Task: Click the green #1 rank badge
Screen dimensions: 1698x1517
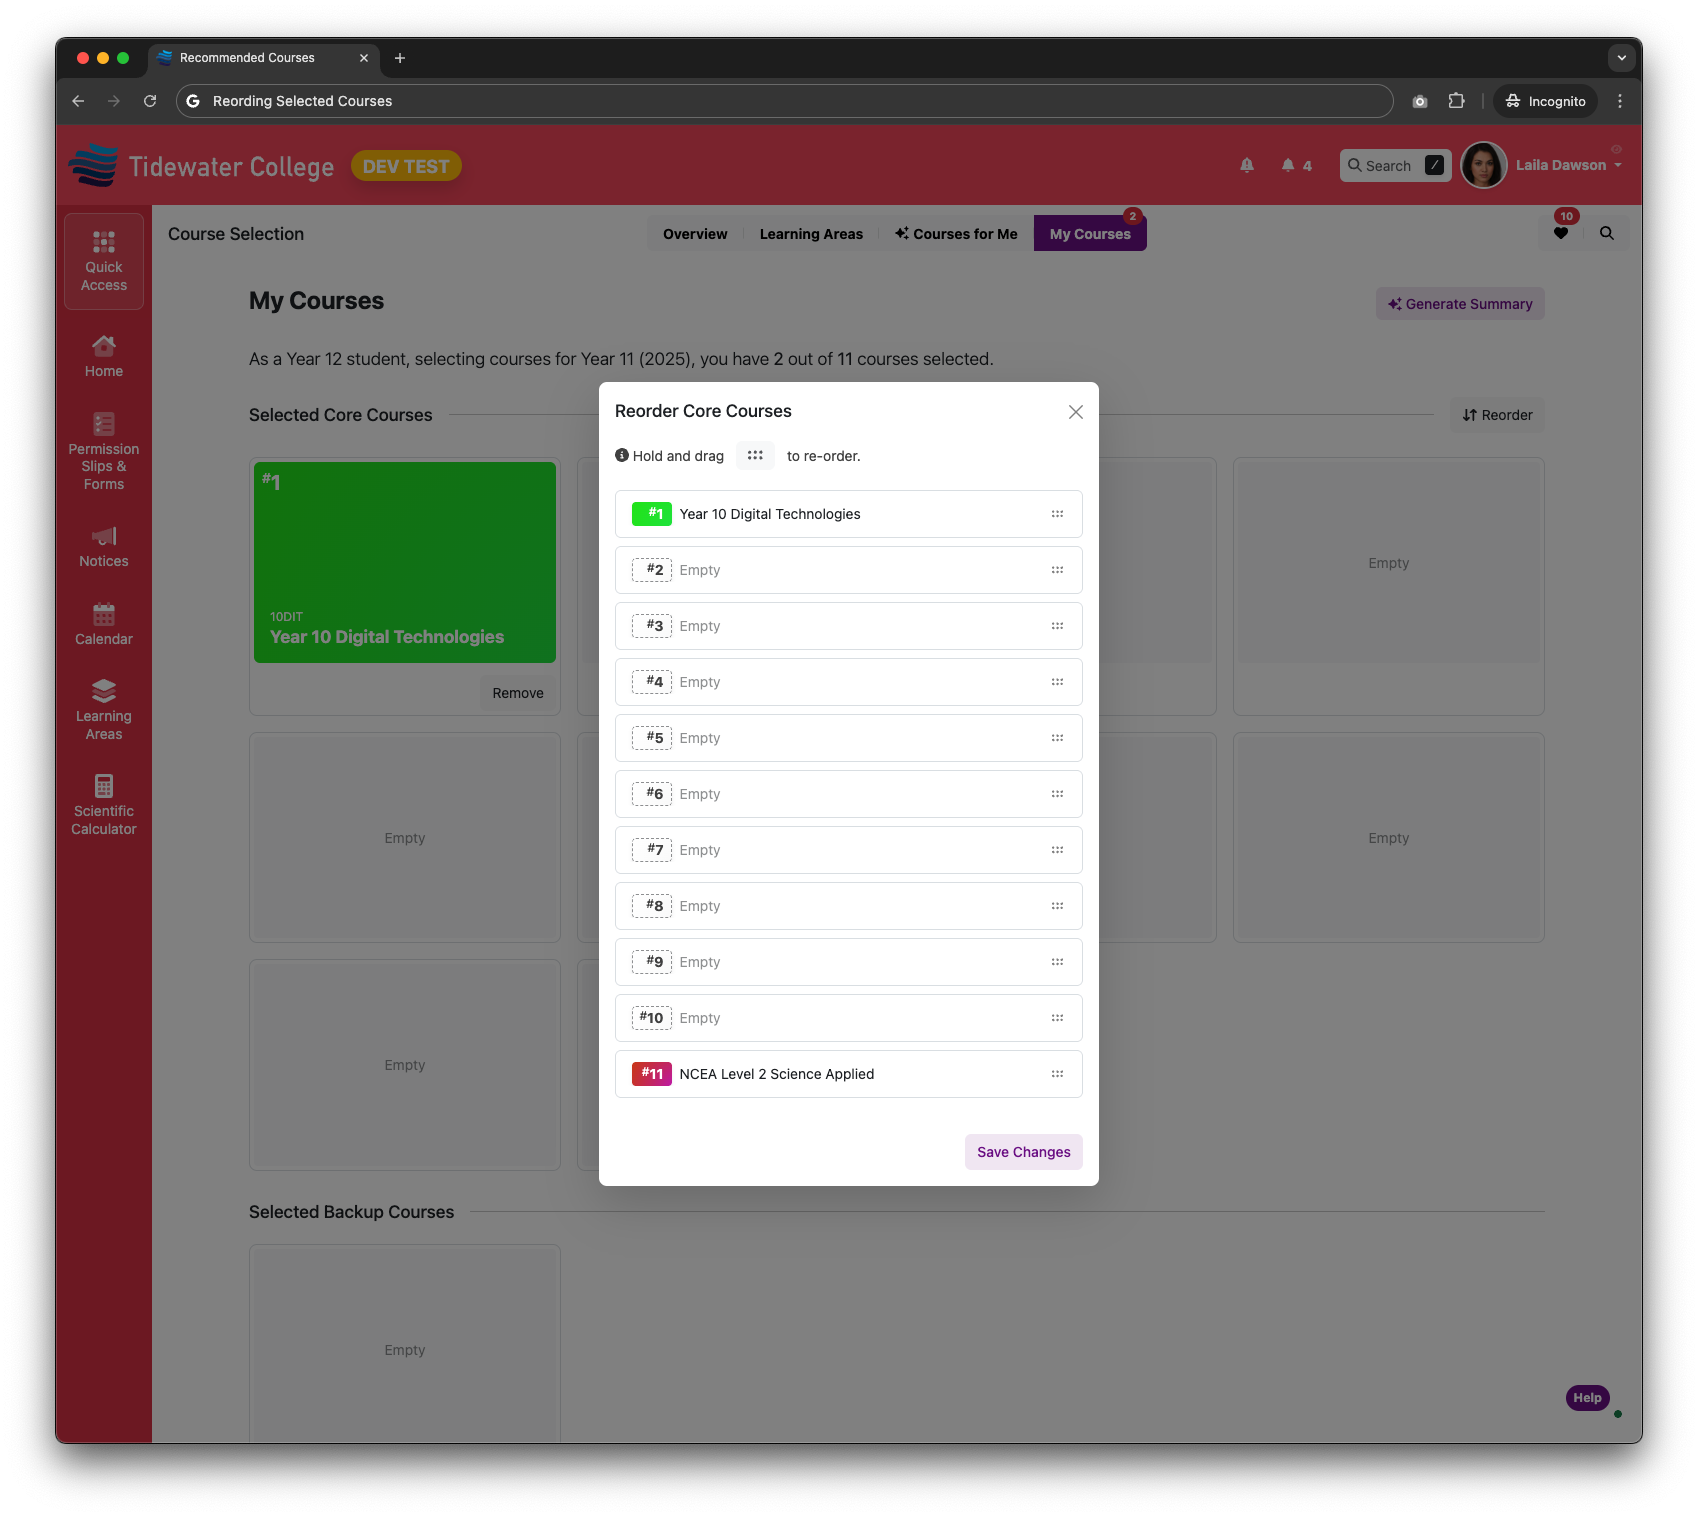Action: click(x=652, y=514)
